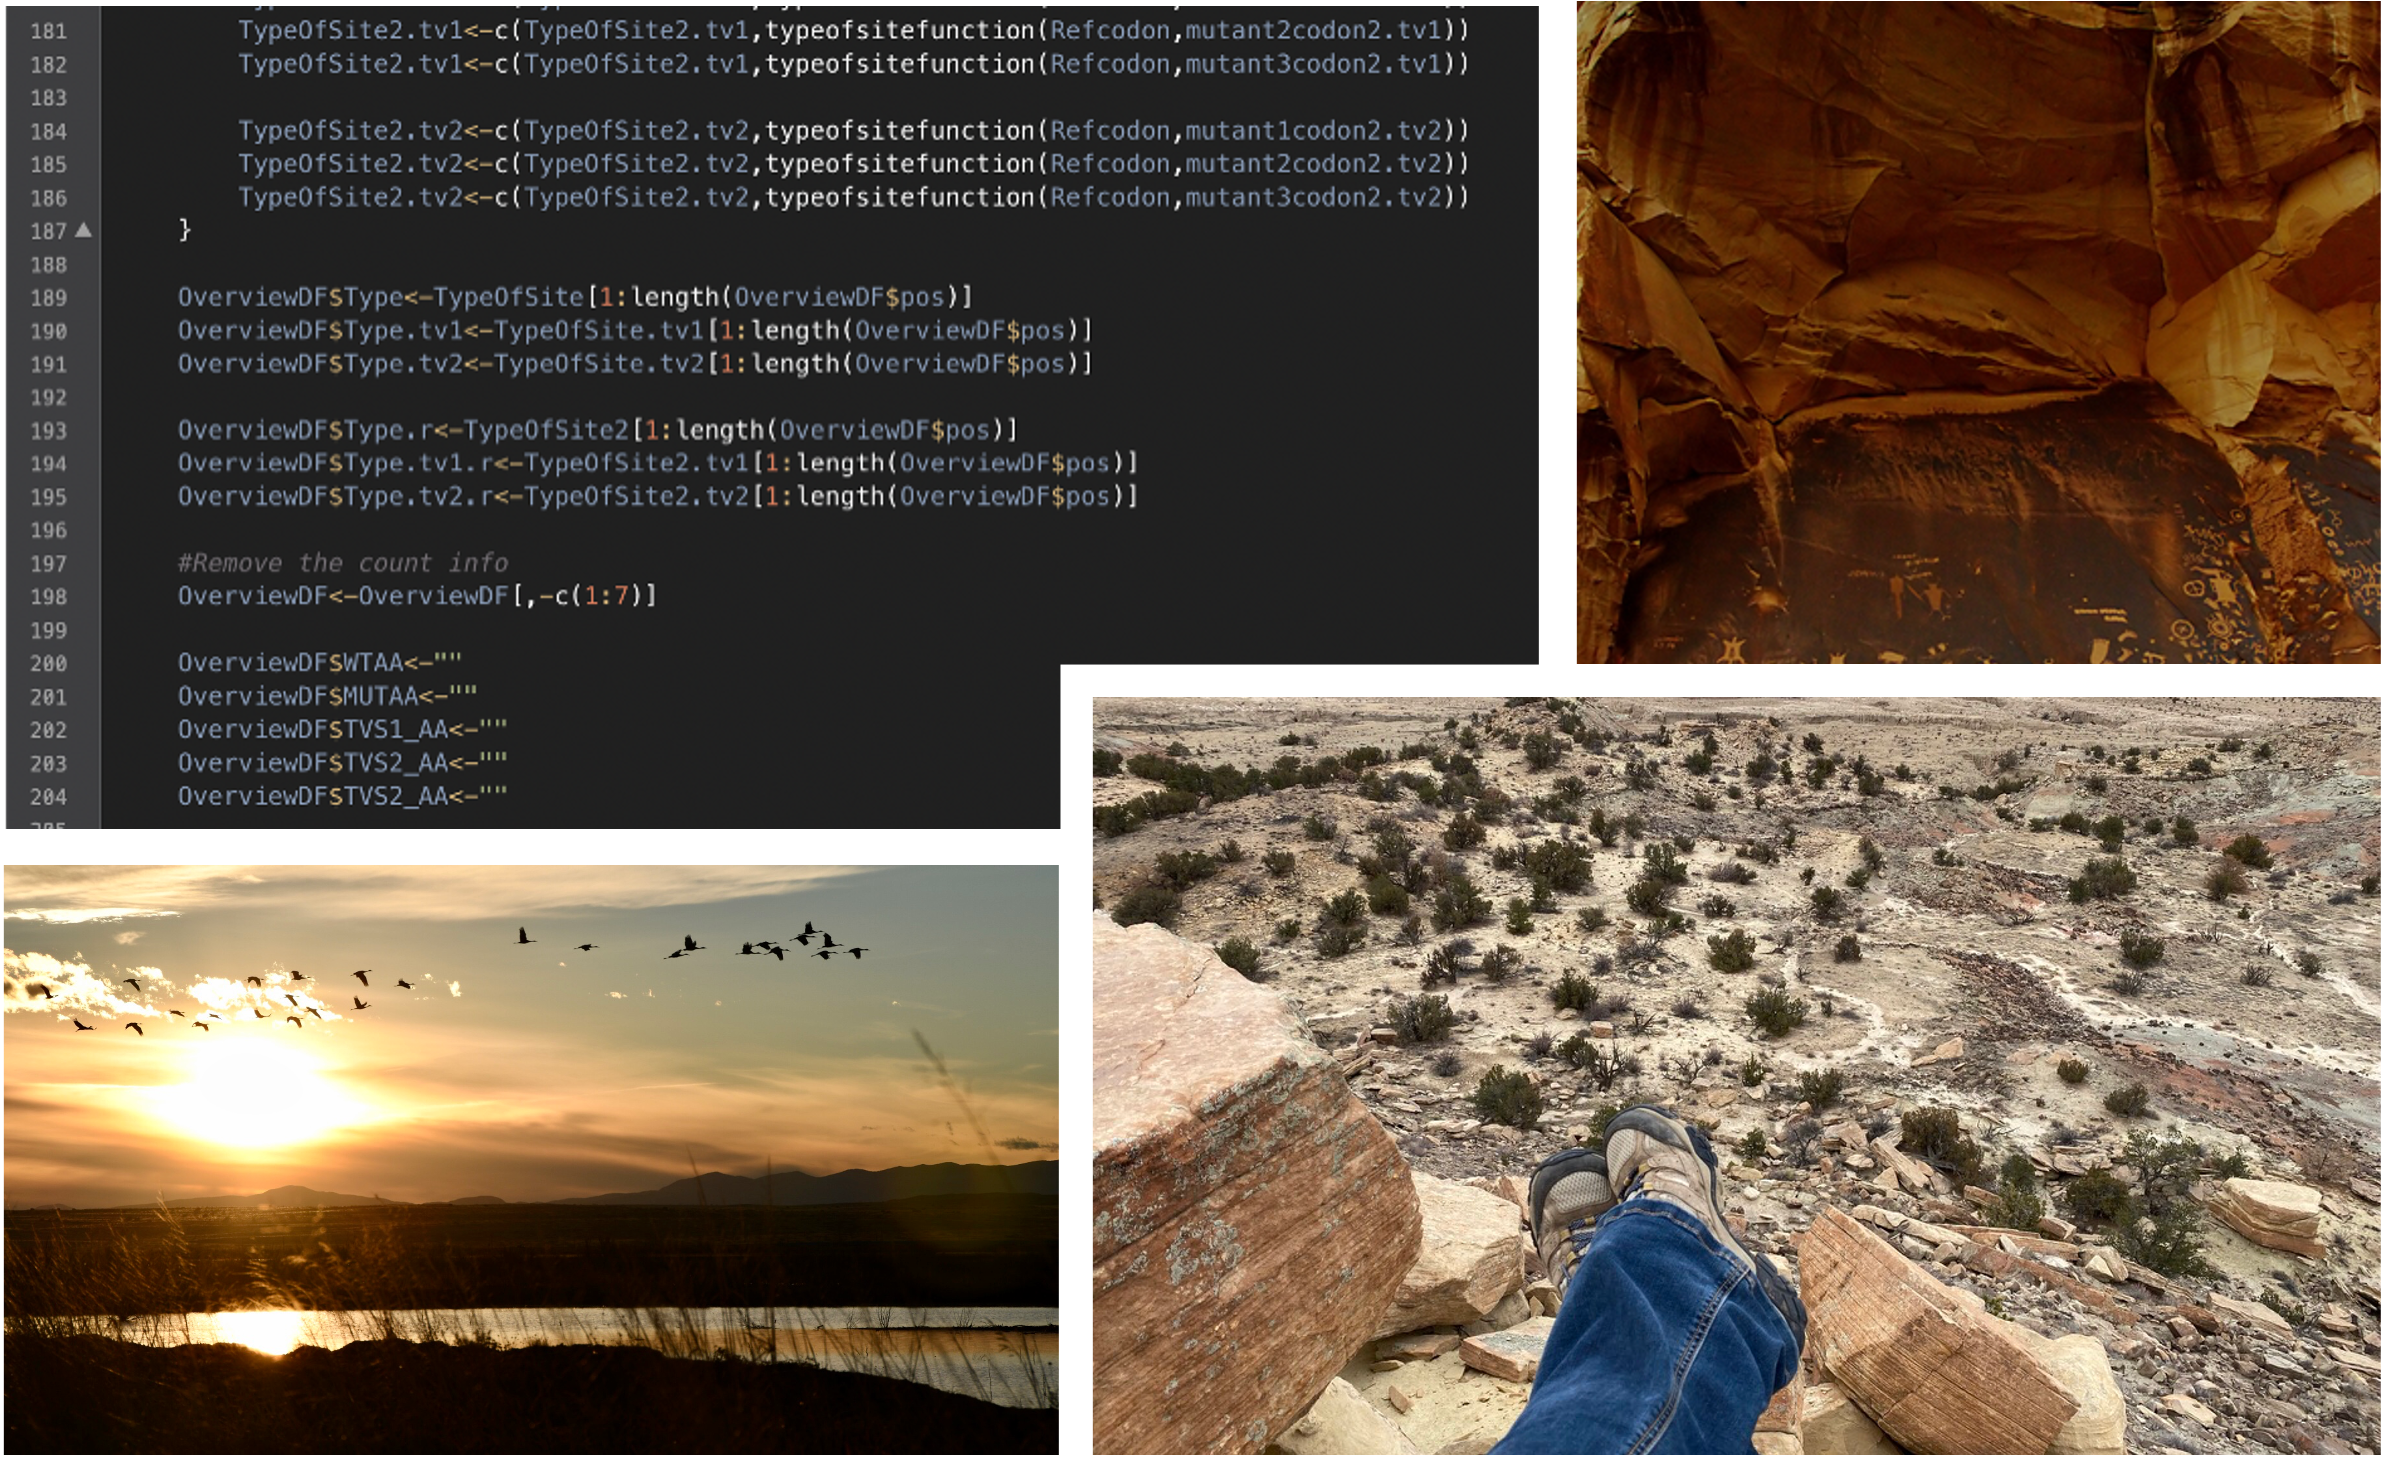The width and height of the screenshot is (2383, 1457).
Task: Select the petroglyph canyon rock photo
Action: pyautogui.click(x=1978, y=330)
